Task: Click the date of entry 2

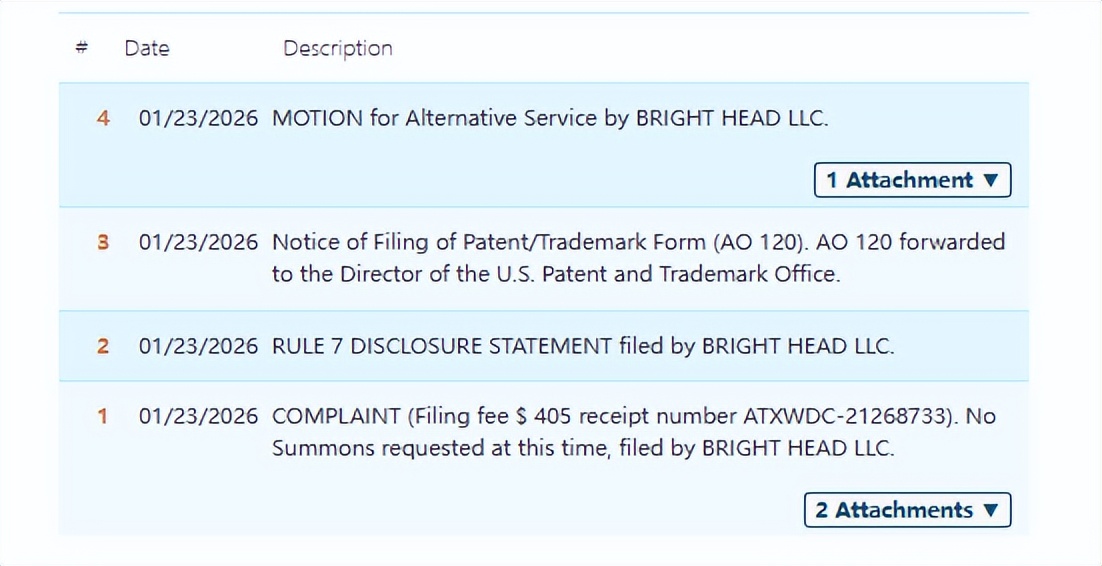Action: tap(198, 346)
